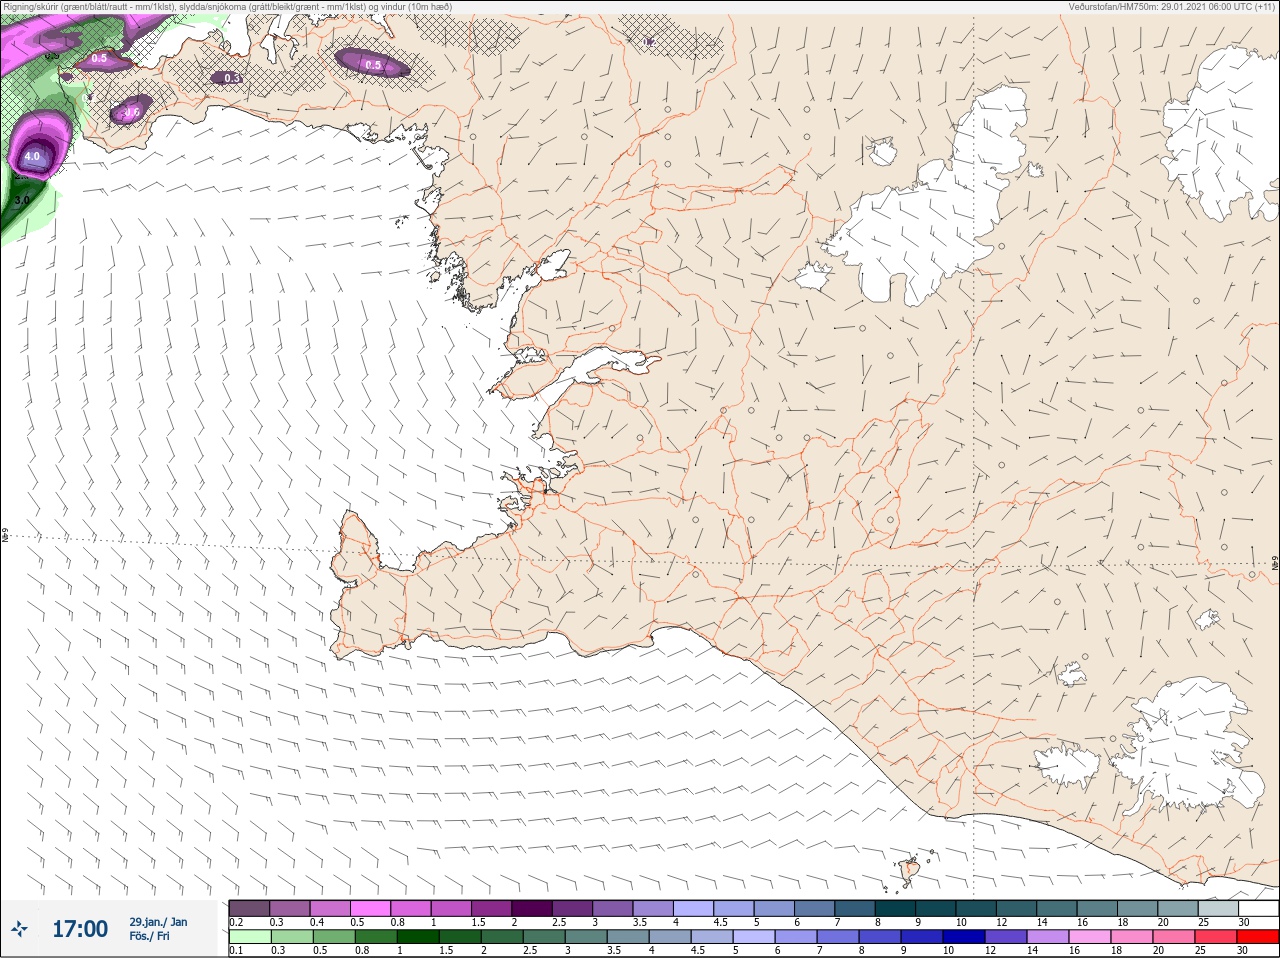Select the dark teal top-row swatch labeled 9

[x=935, y=908]
